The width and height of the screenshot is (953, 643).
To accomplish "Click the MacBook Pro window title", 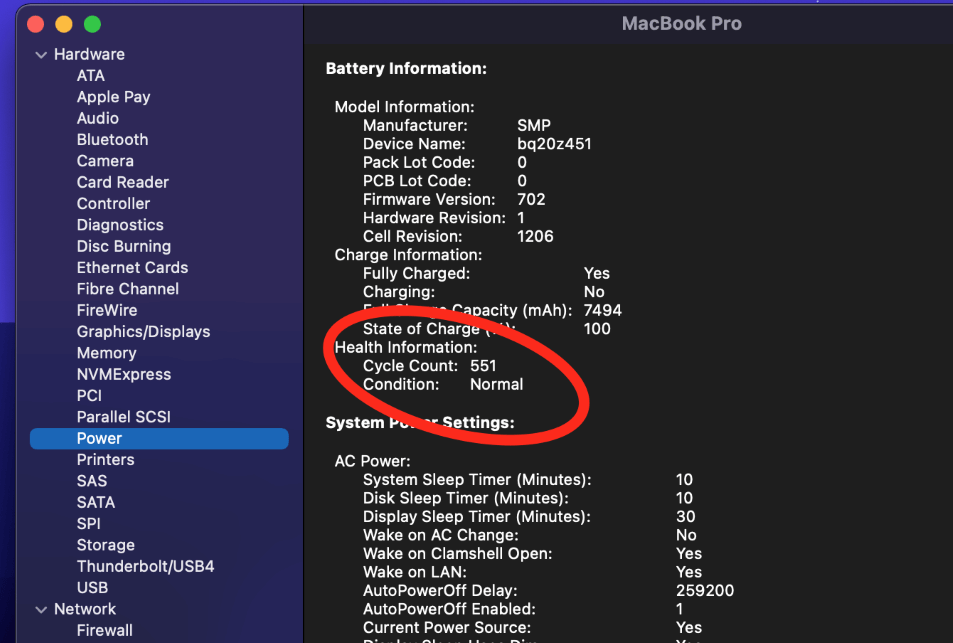I will (681, 23).
